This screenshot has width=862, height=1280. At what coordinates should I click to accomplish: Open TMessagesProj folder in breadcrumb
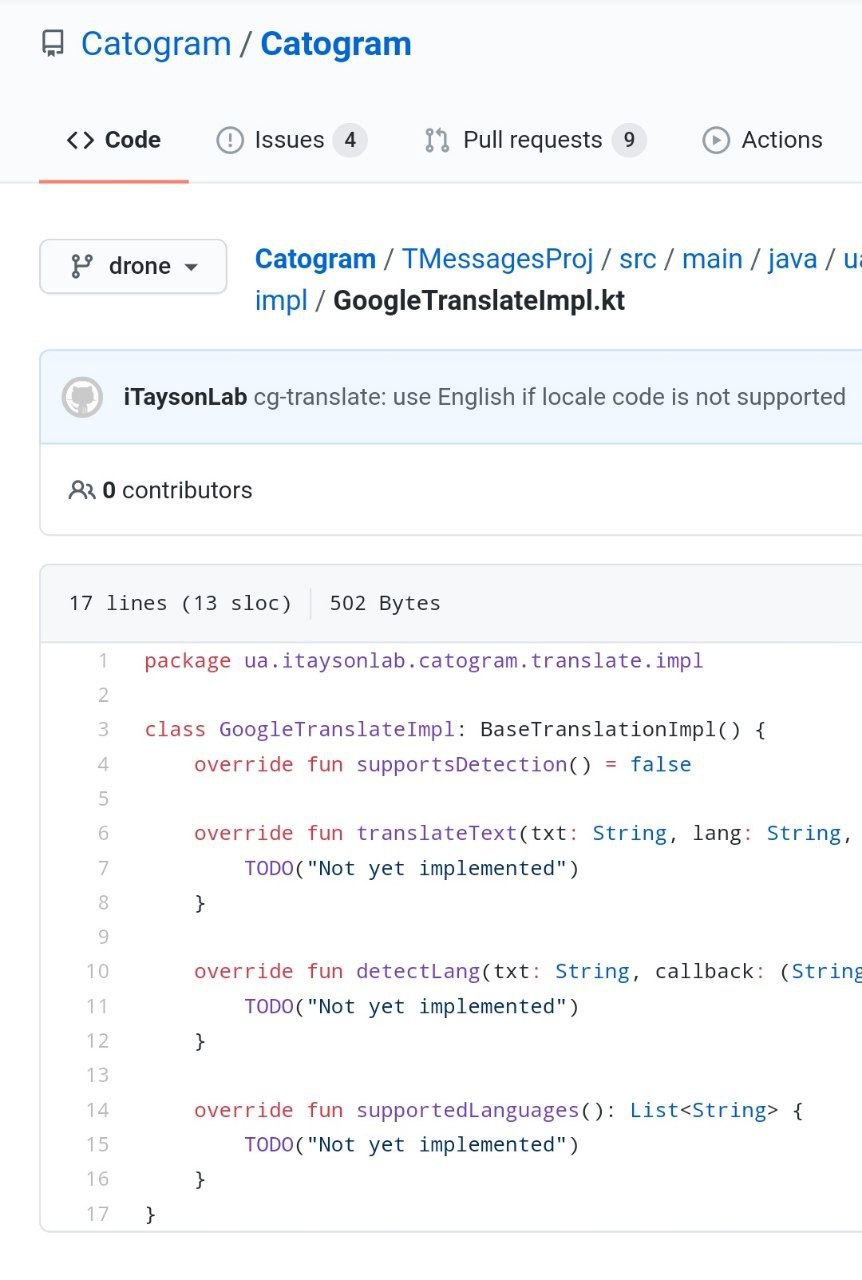(497, 259)
